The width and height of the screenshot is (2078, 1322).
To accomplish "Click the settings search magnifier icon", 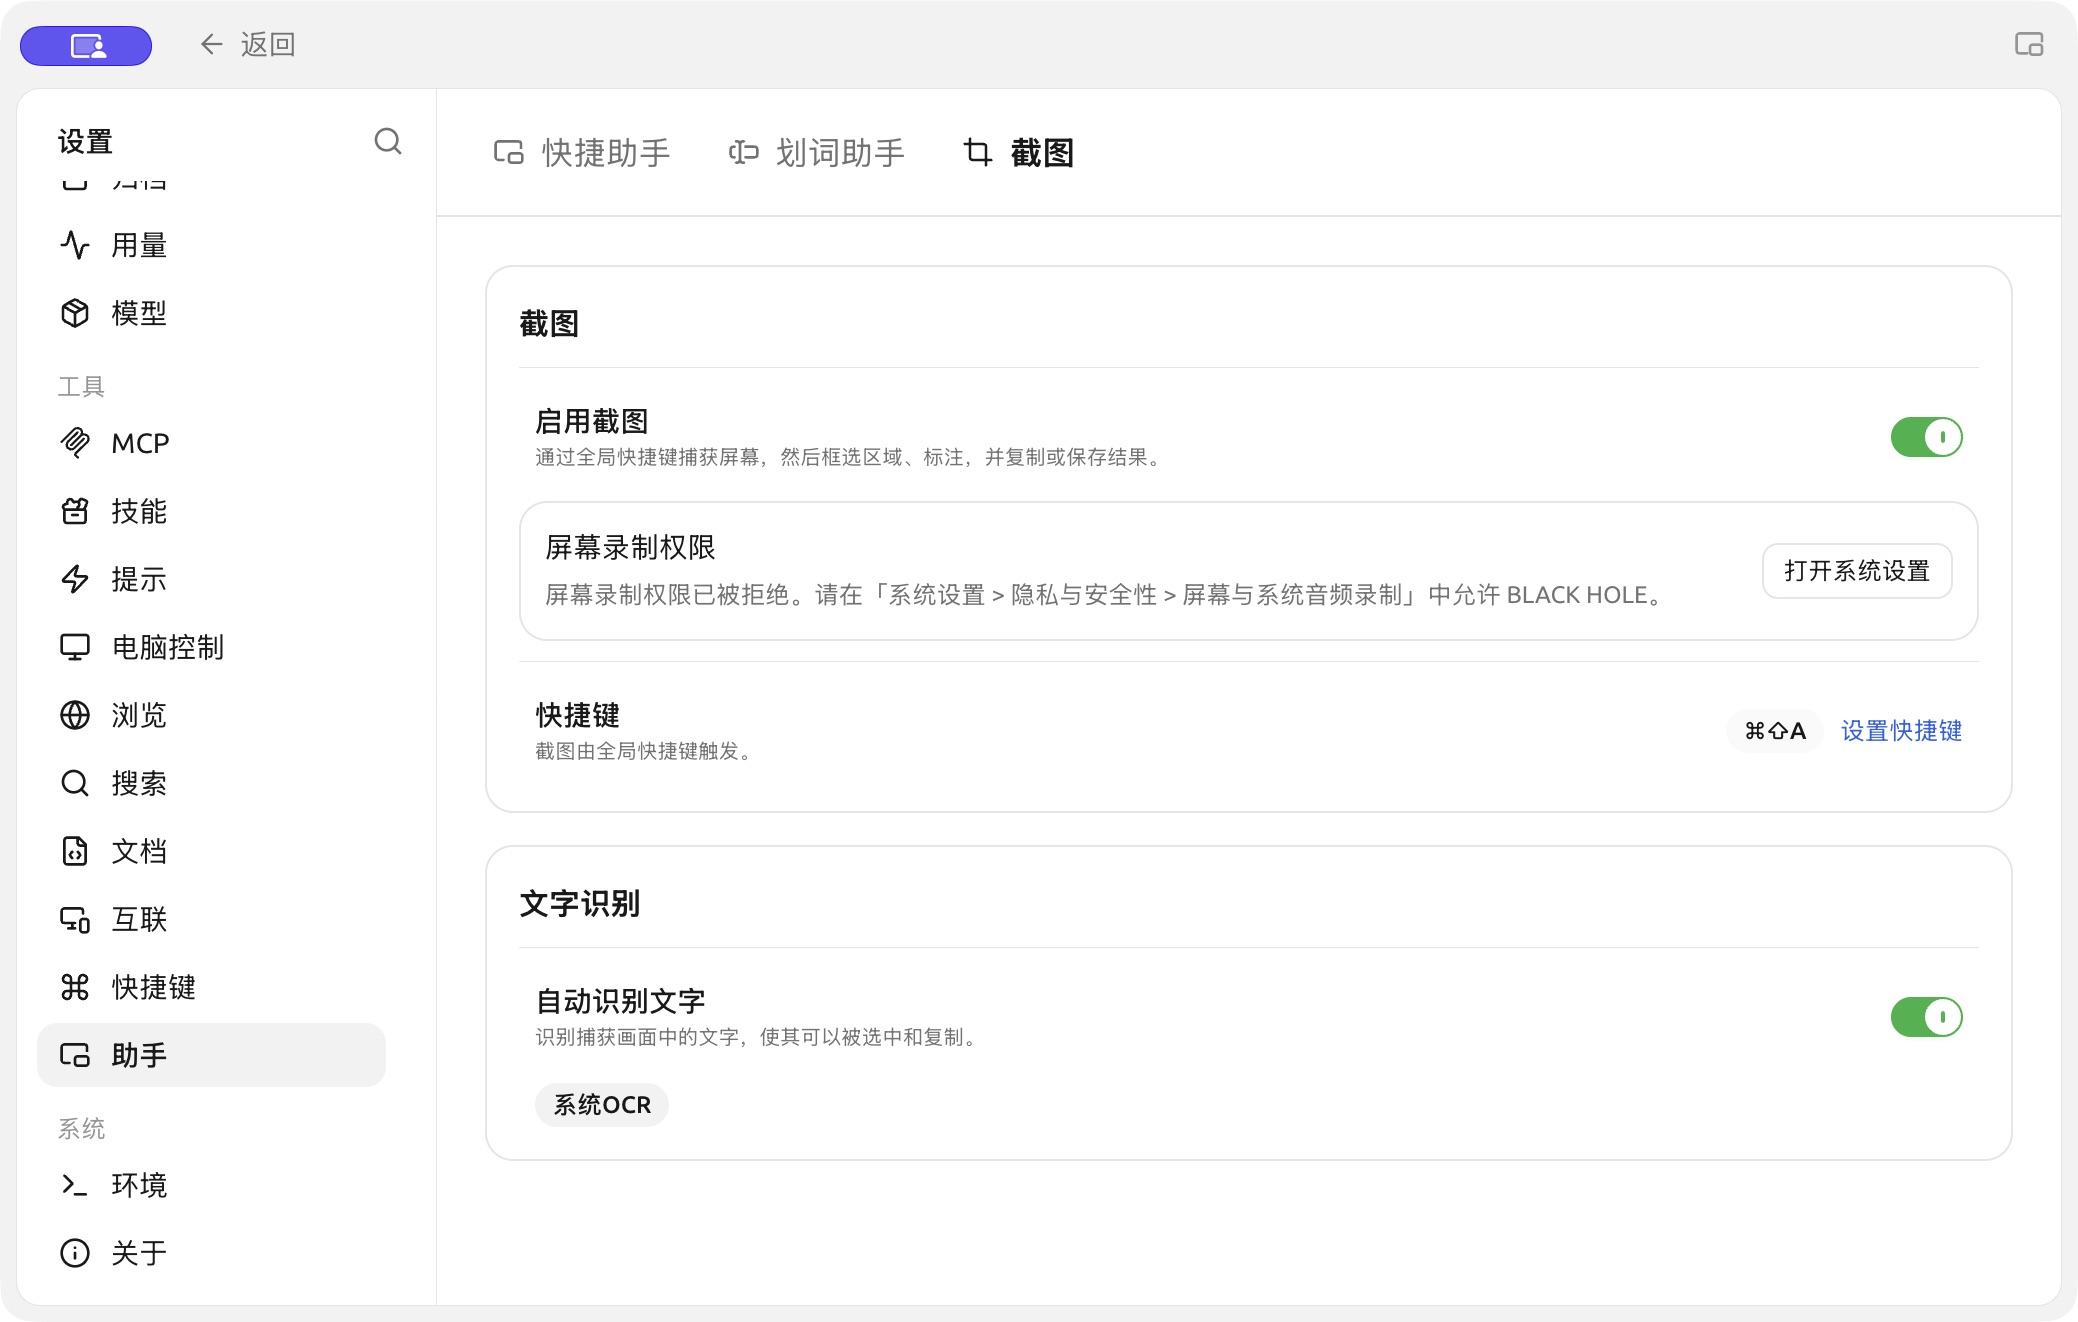I will tap(388, 141).
